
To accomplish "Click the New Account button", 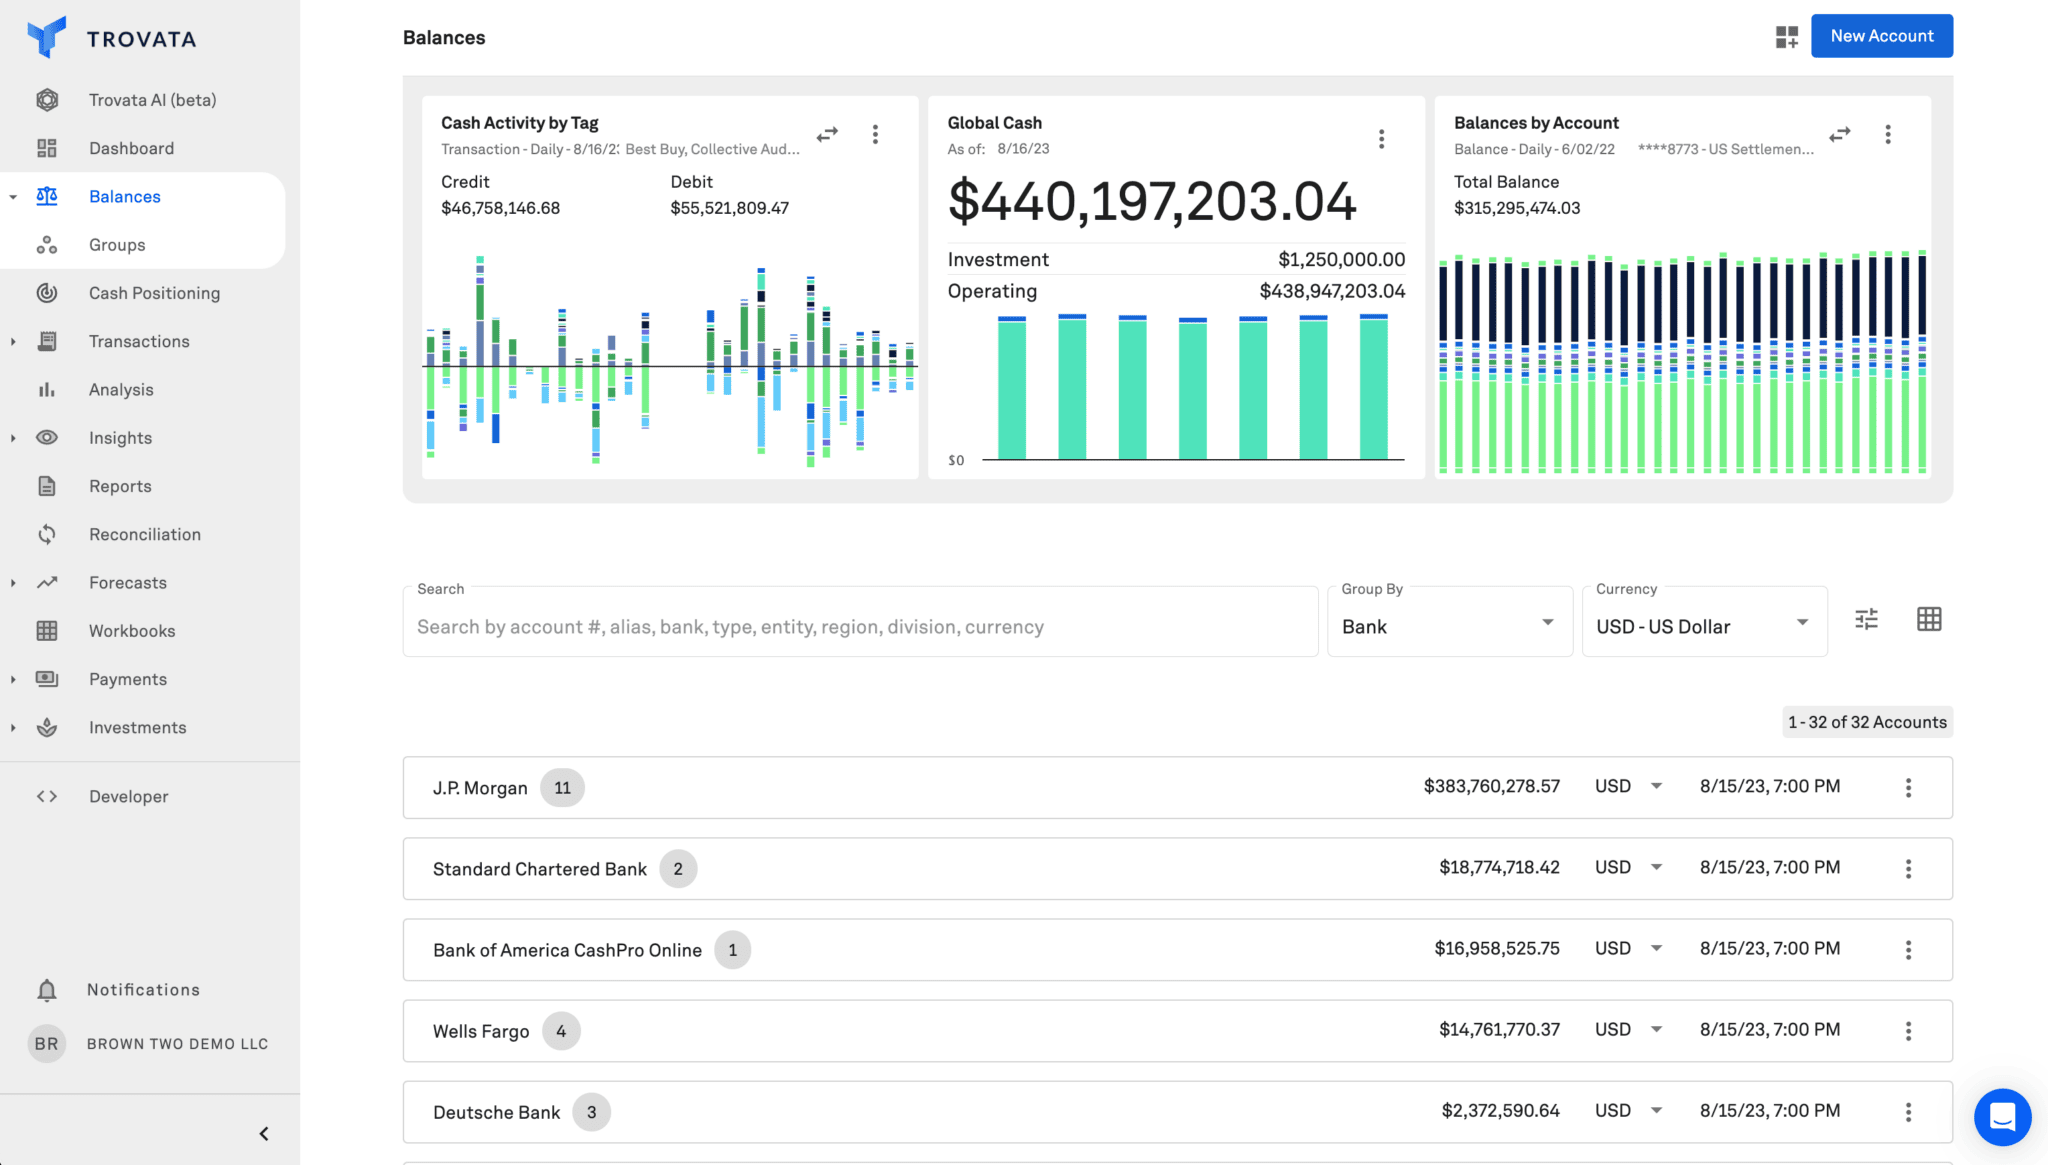I will click(1881, 35).
